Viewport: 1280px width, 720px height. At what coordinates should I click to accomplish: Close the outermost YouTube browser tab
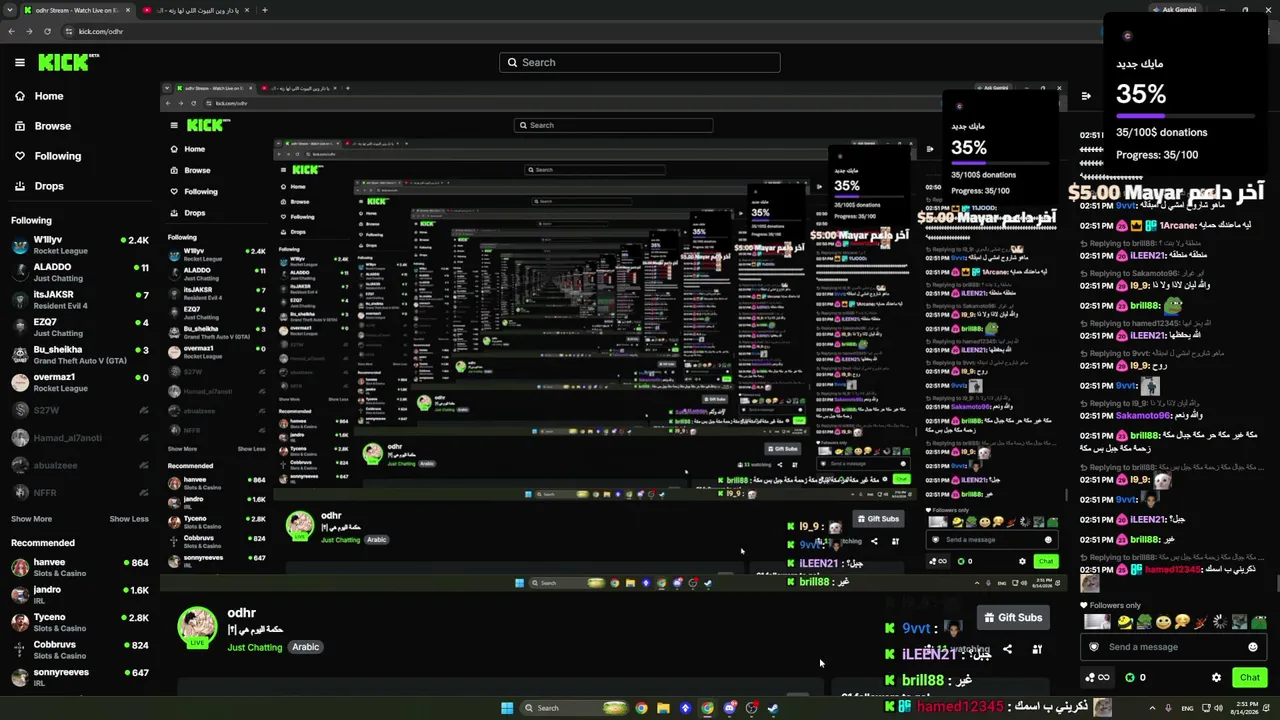[x=248, y=10]
